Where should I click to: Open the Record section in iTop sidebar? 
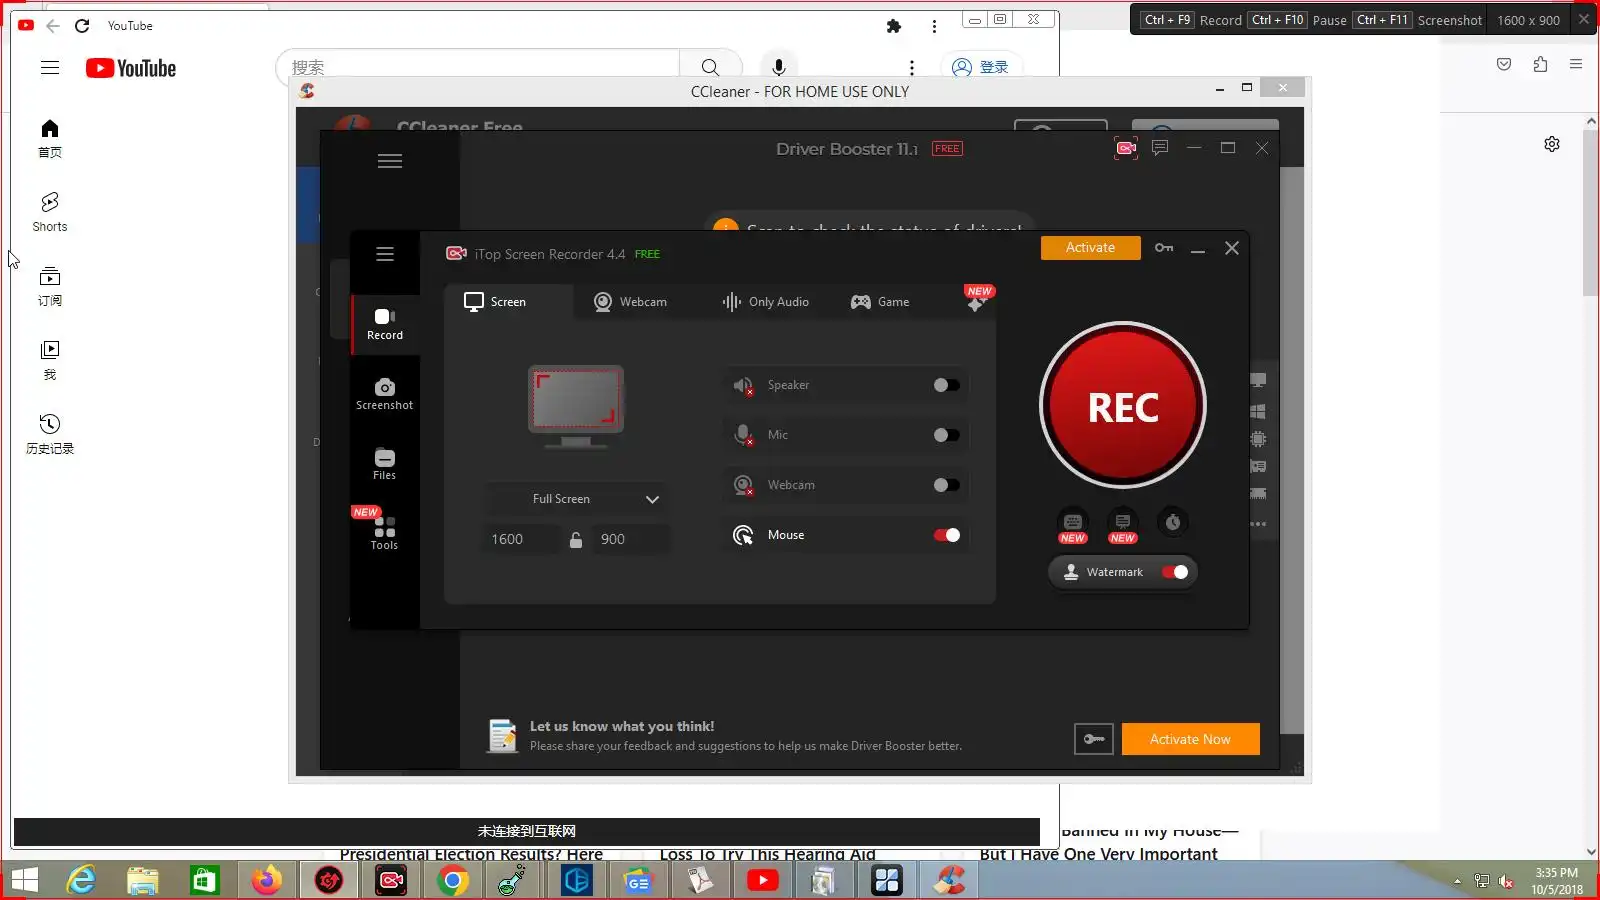(385, 324)
